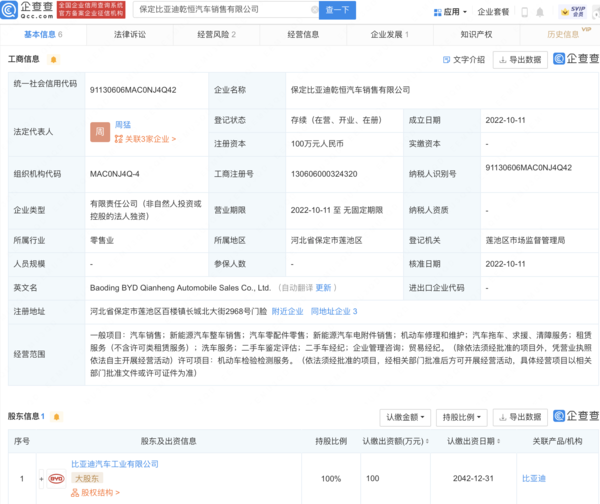Click the 大股东 tag
This screenshot has height=504, width=600.
[x=87, y=478]
